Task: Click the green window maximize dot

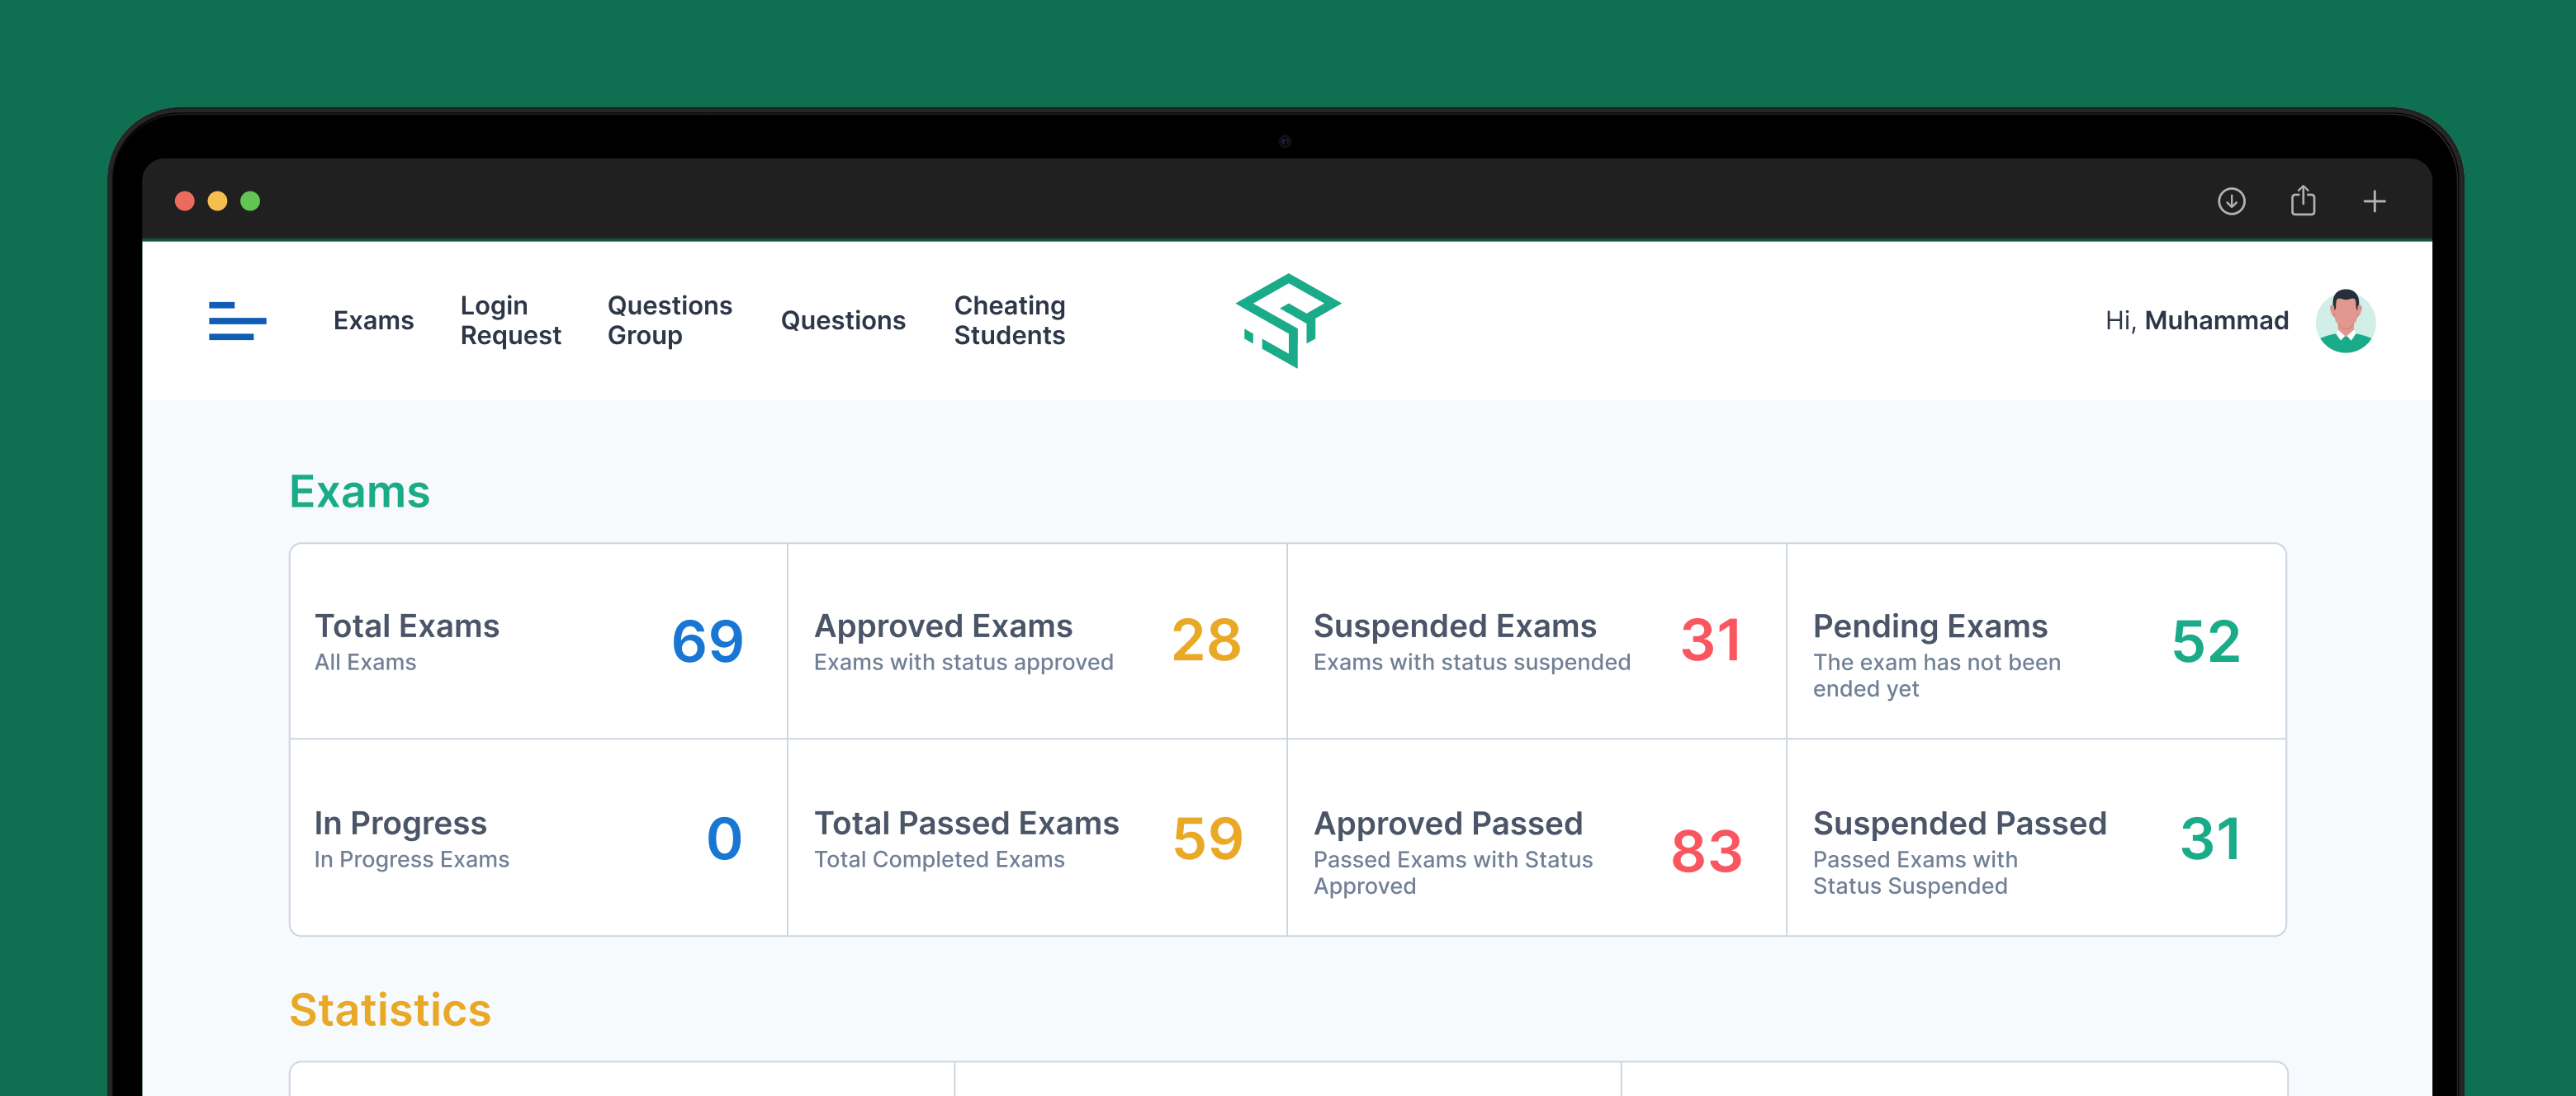Action: [x=250, y=201]
